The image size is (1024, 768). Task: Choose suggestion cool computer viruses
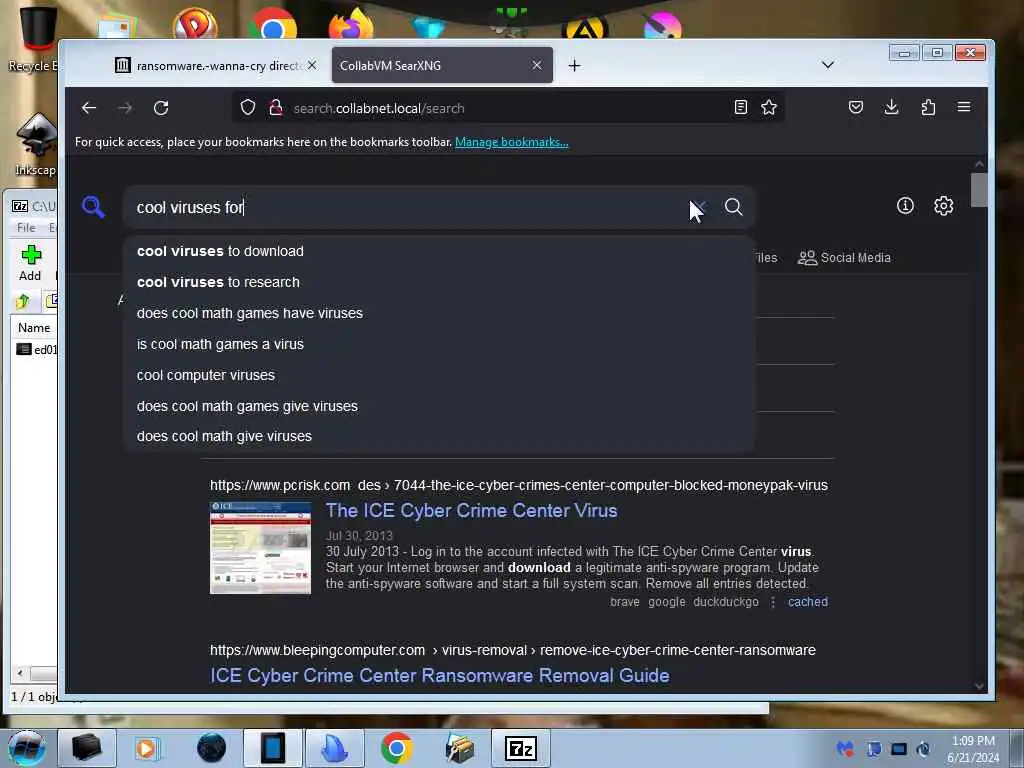pyautogui.click(x=439, y=376)
